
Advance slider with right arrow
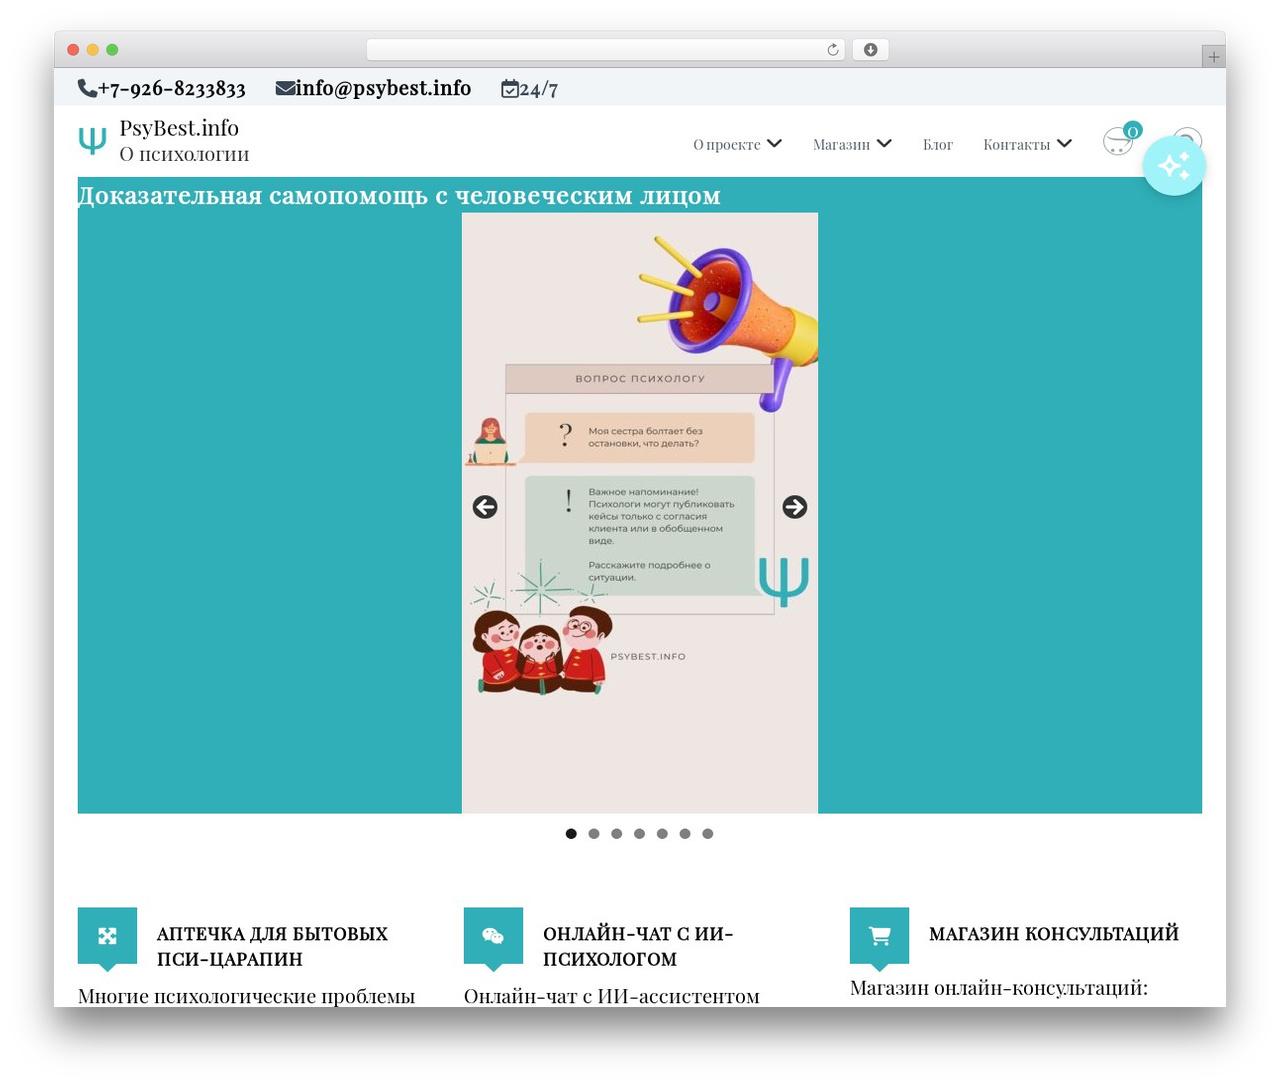coord(795,507)
